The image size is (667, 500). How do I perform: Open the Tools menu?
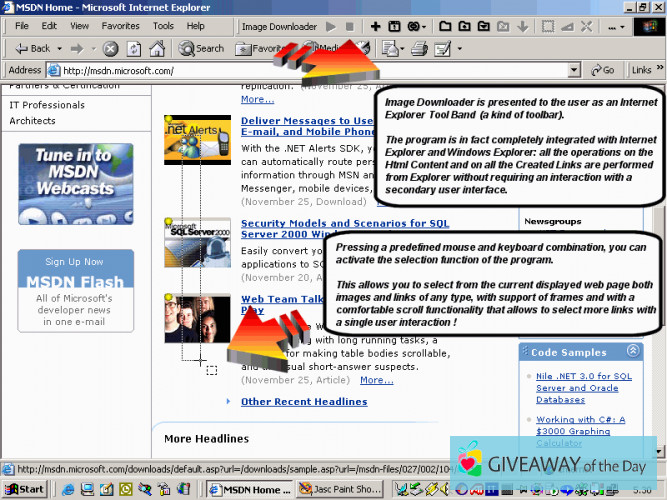point(163,26)
